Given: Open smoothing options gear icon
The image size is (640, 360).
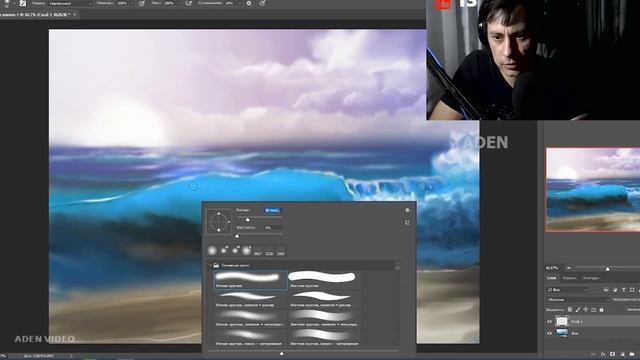Looking at the screenshot, I should tap(249, 3).
